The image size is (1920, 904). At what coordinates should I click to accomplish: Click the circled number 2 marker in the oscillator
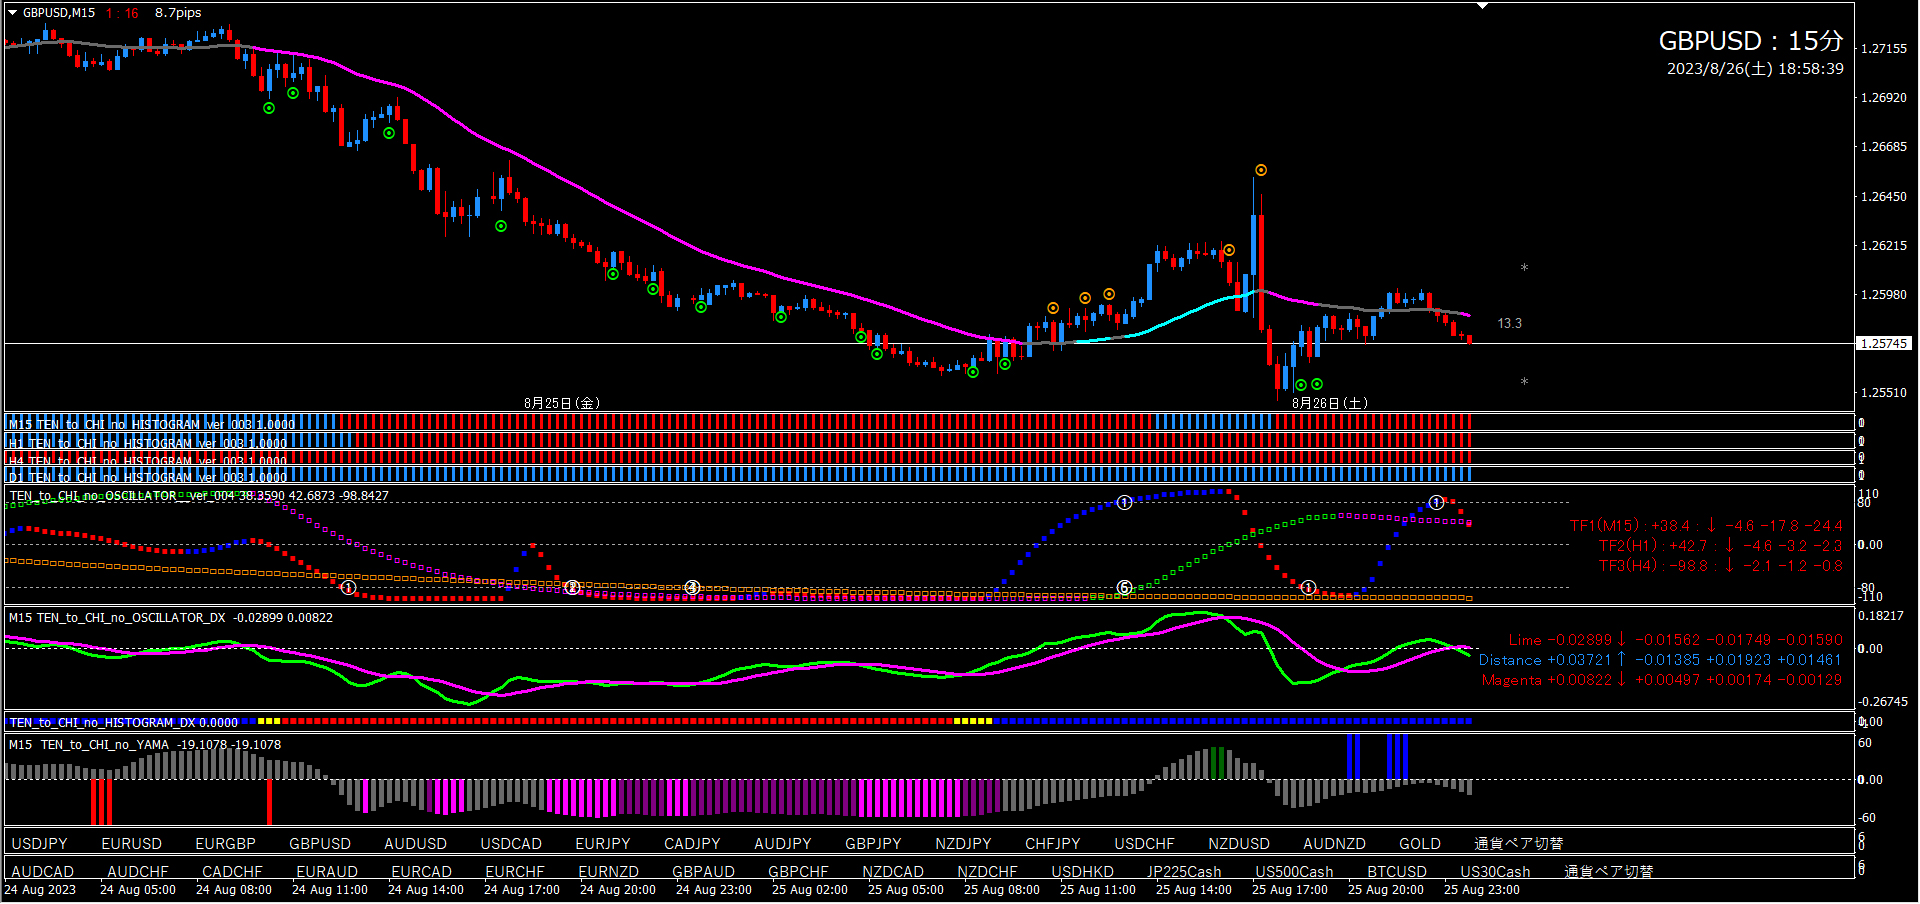pyautogui.click(x=572, y=588)
